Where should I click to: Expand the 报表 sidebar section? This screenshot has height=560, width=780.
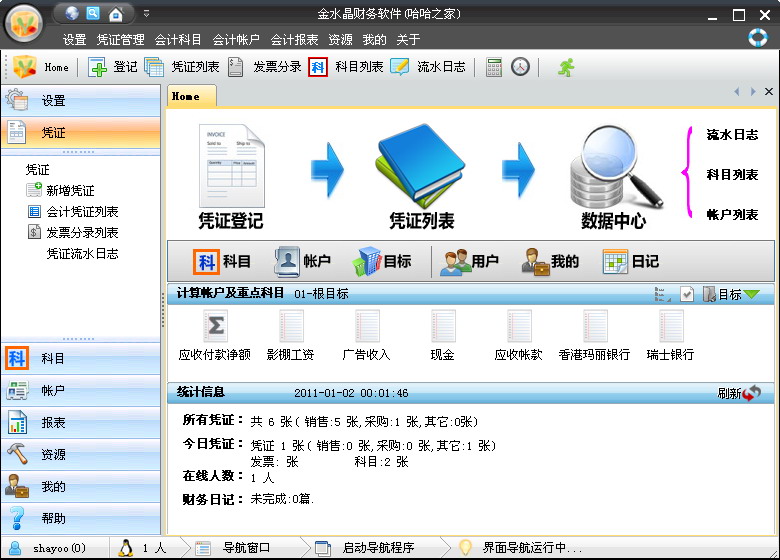[x=81, y=422]
